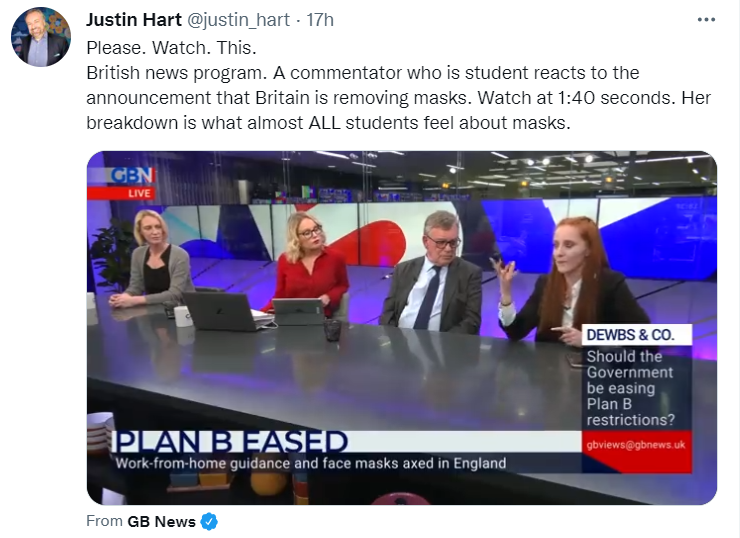Click the 17h tweet timestamp
The height and width of the screenshot is (538, 740).
click(x=320, y=20)
